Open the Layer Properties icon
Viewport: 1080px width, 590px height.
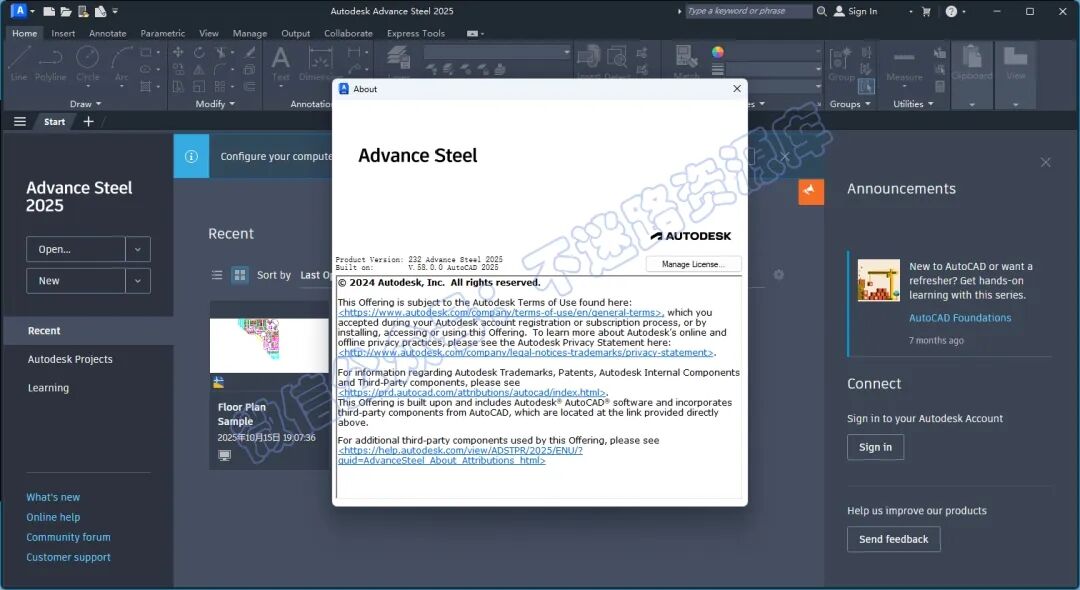tap(398, 59)
